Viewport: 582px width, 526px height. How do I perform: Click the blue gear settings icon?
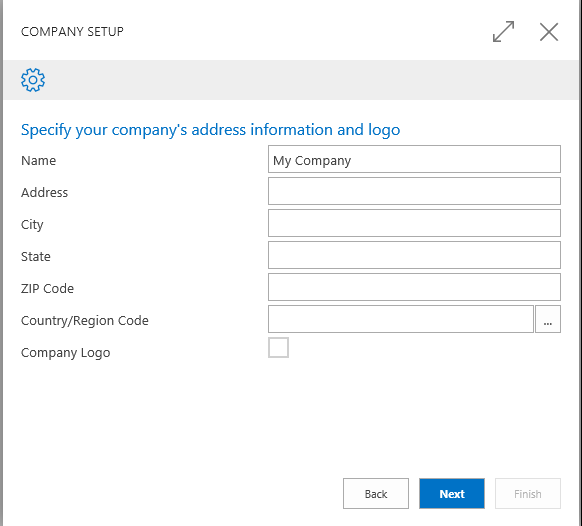click(33, 80)
